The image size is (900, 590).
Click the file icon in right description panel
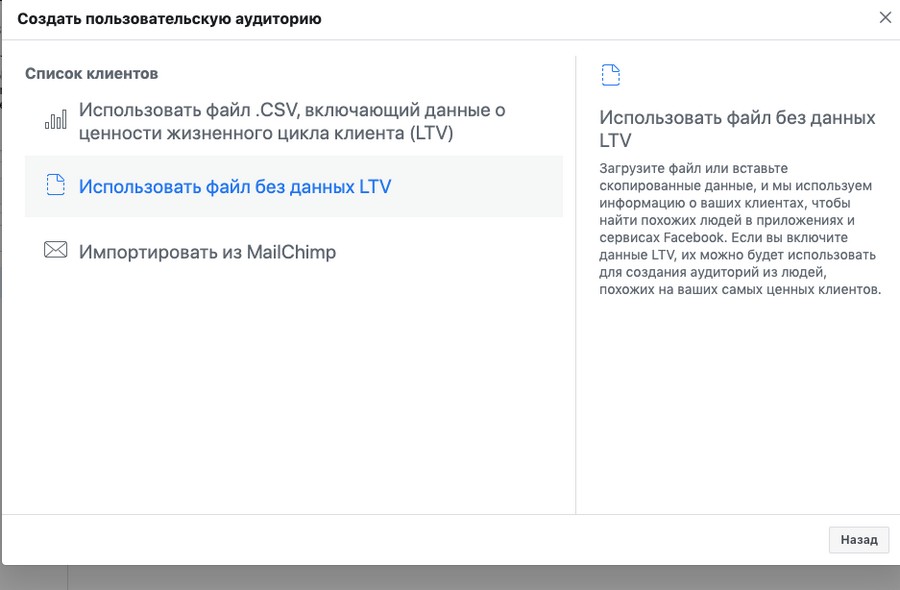coord(611,75)
